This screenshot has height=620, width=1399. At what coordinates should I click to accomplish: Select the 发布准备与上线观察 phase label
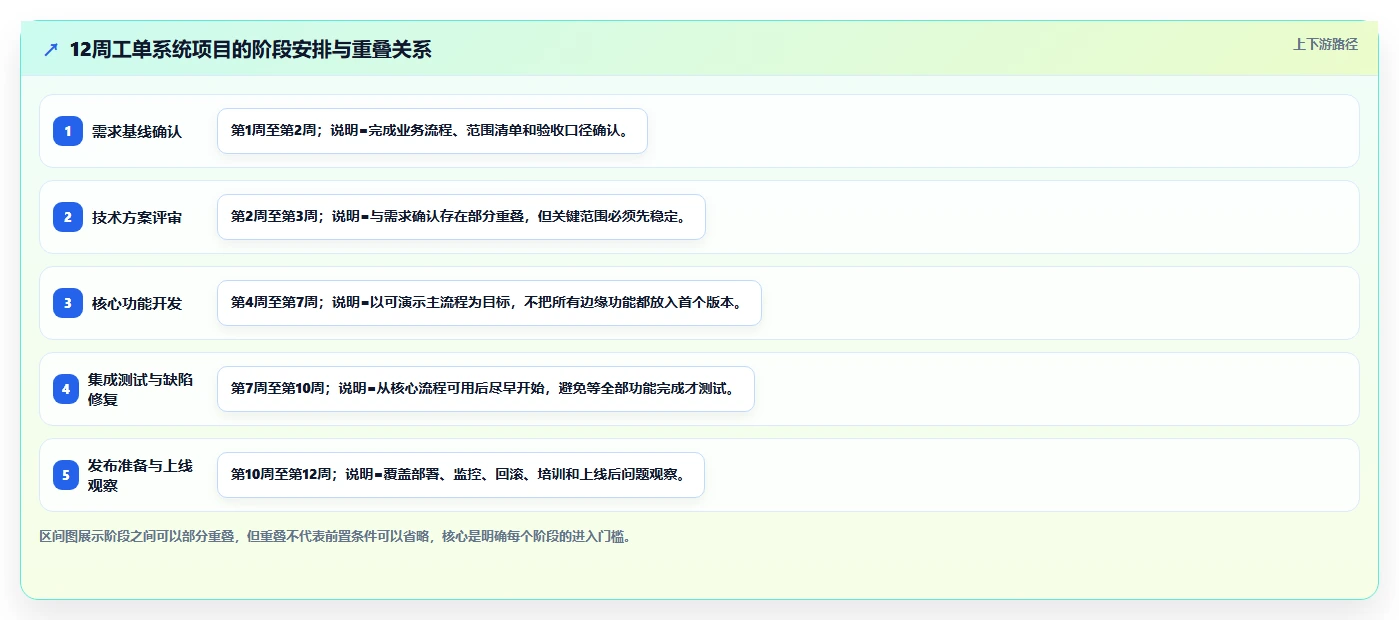[141, 475]
